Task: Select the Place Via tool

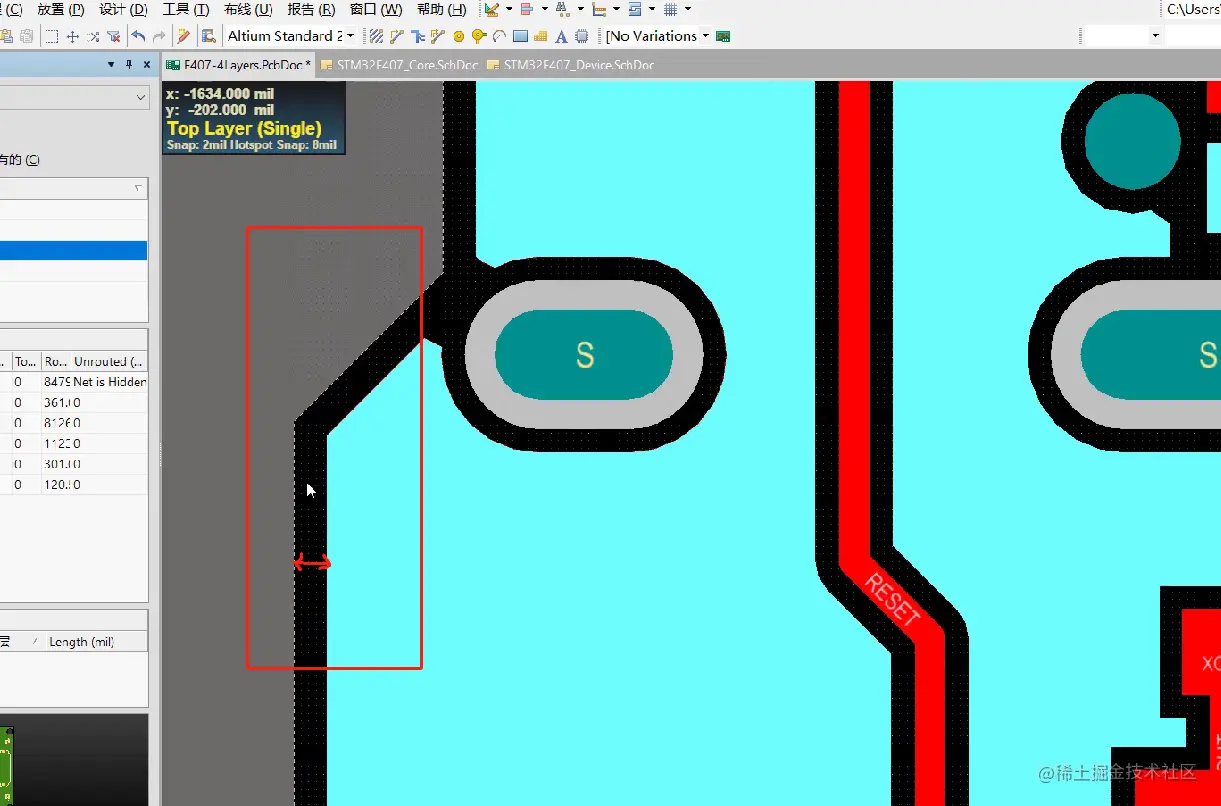Action: tap(478, 36)
